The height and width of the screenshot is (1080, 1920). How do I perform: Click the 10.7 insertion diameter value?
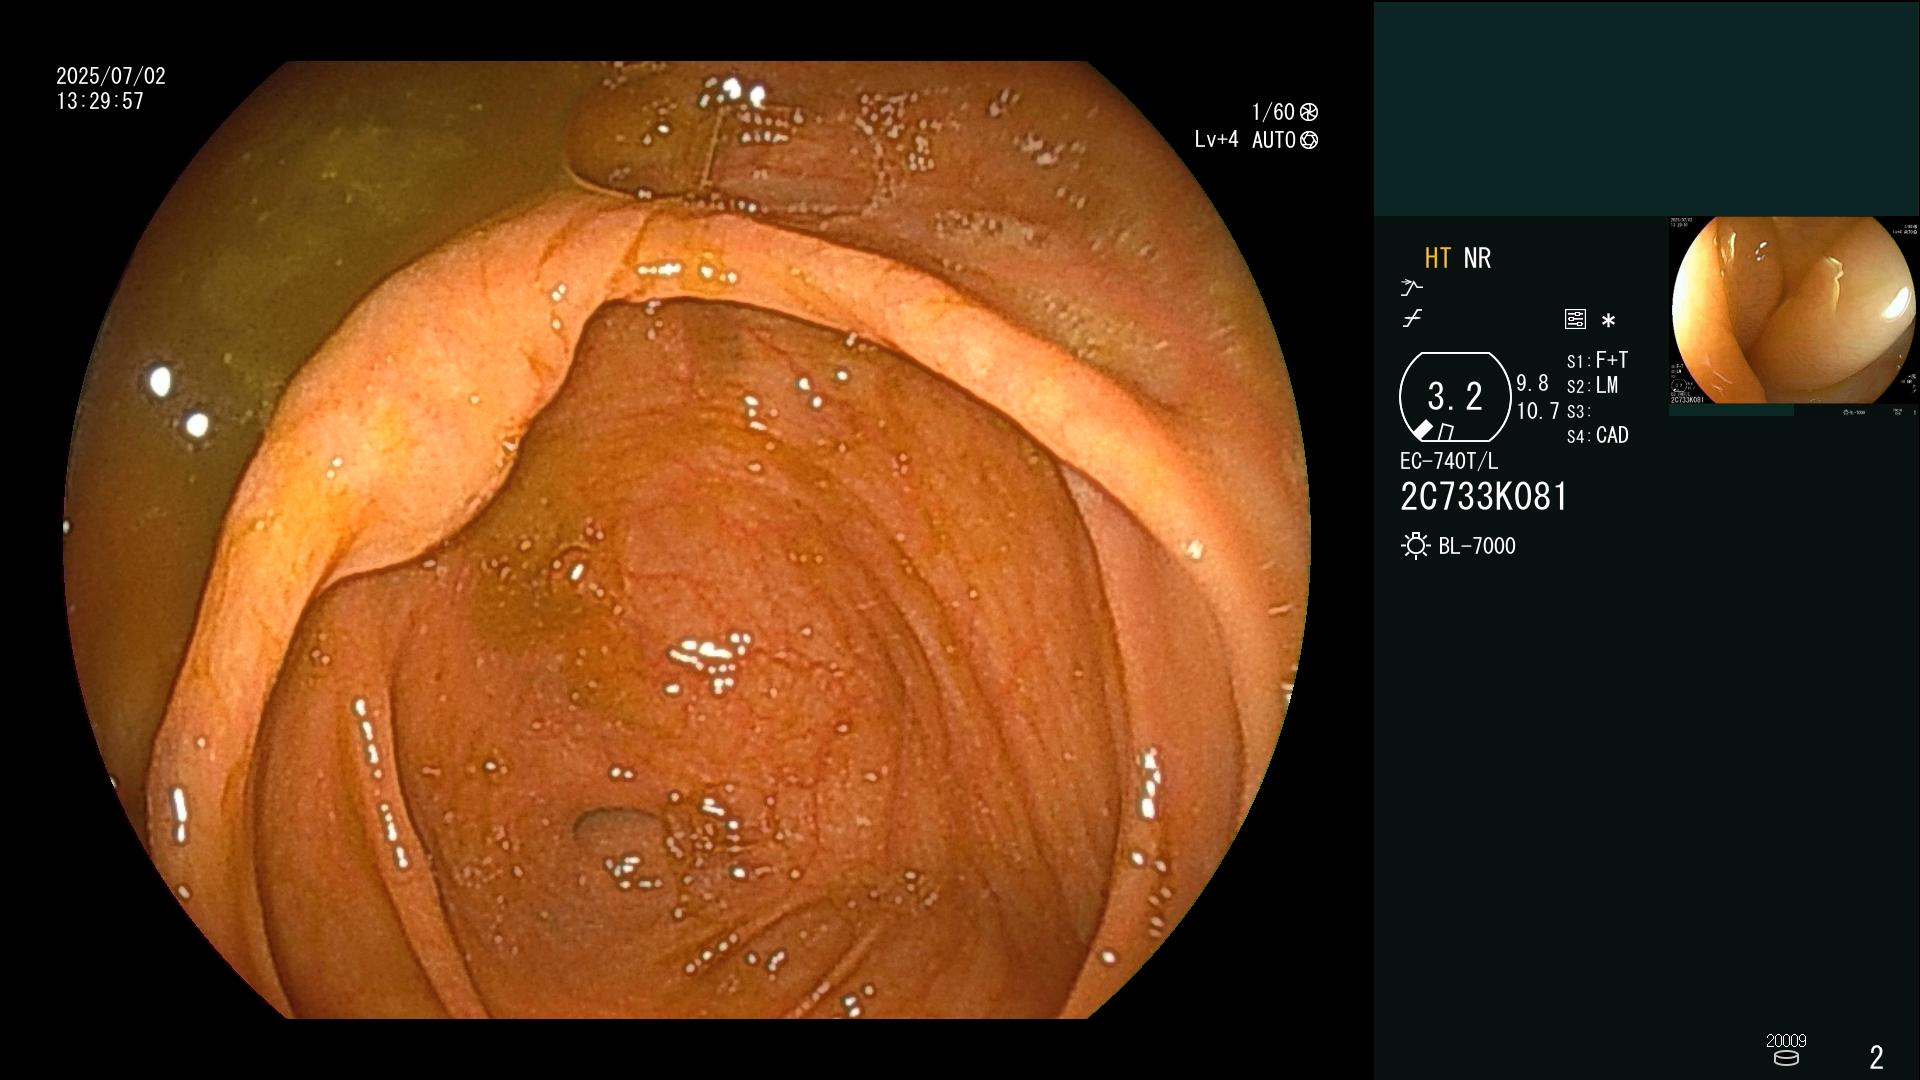tap(1538, 411)
